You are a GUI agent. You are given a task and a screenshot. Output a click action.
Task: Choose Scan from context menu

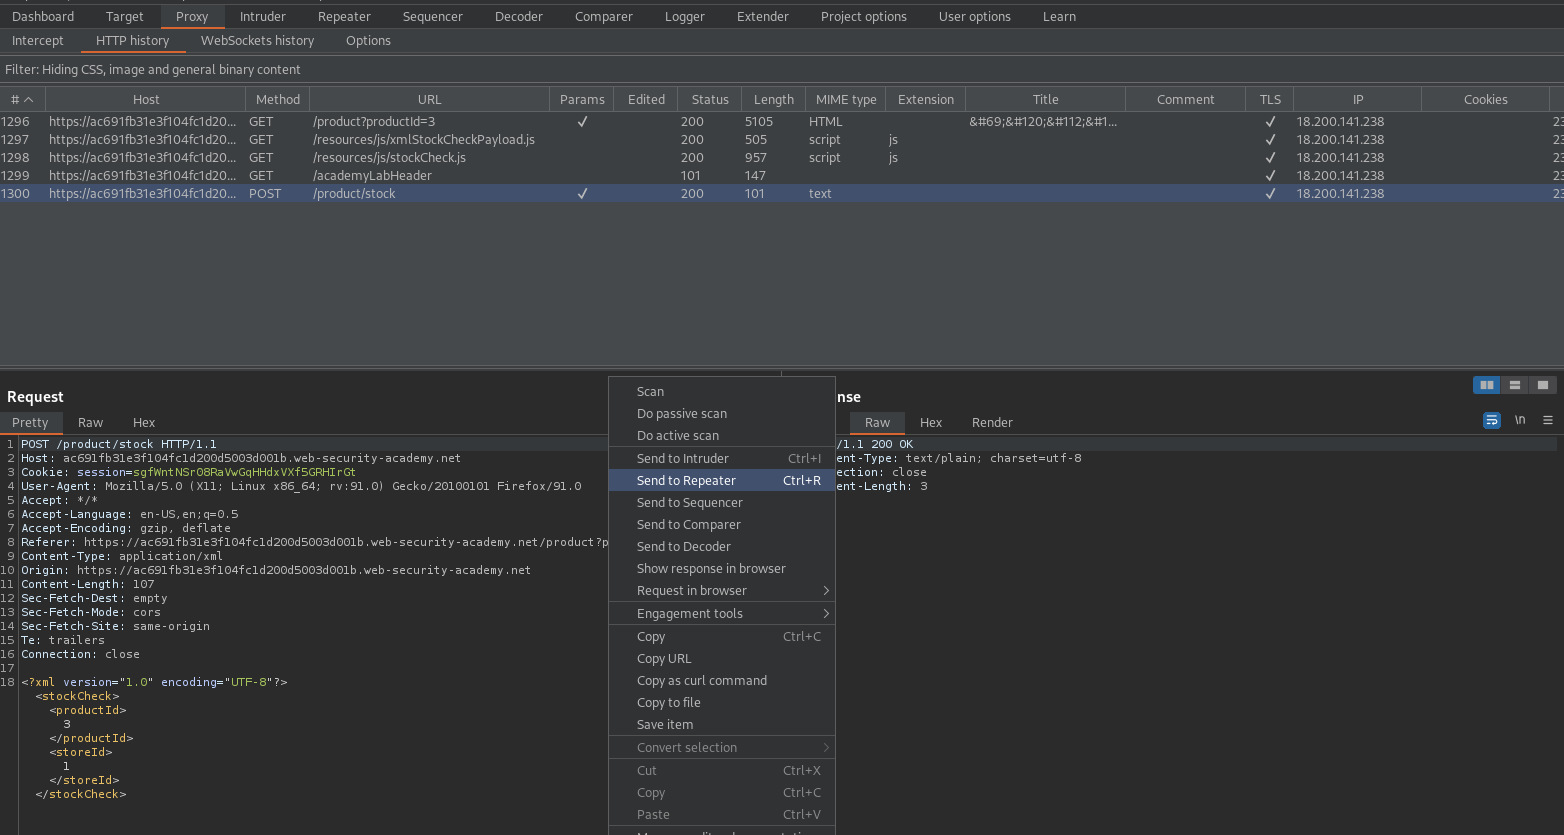(x=722, y=392)
